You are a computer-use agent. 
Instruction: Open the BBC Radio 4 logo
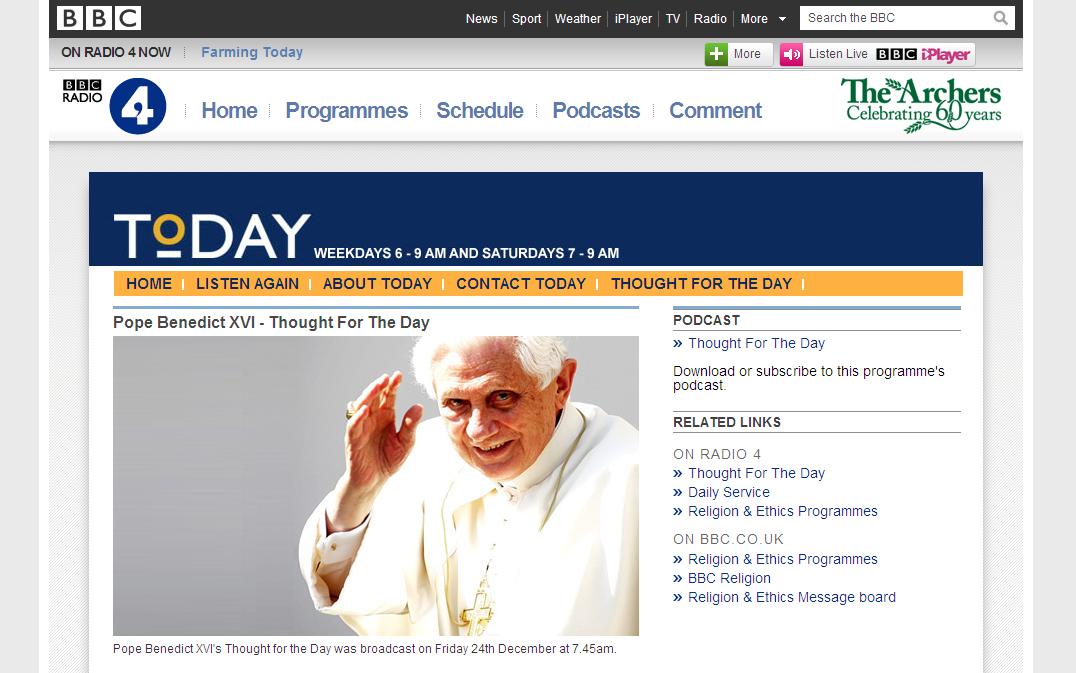115,106
